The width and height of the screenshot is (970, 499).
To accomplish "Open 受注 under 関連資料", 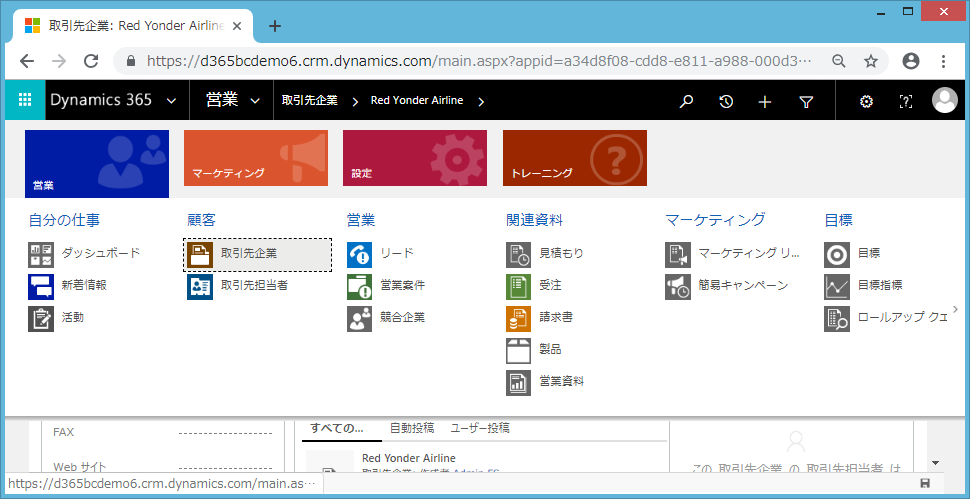I will 534,286.
